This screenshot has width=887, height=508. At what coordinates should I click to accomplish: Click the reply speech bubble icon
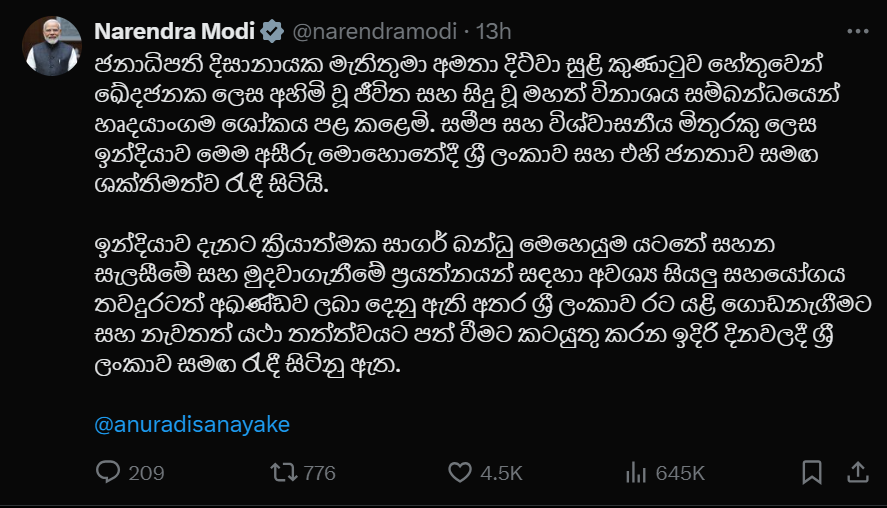click(x=107, y=472)
